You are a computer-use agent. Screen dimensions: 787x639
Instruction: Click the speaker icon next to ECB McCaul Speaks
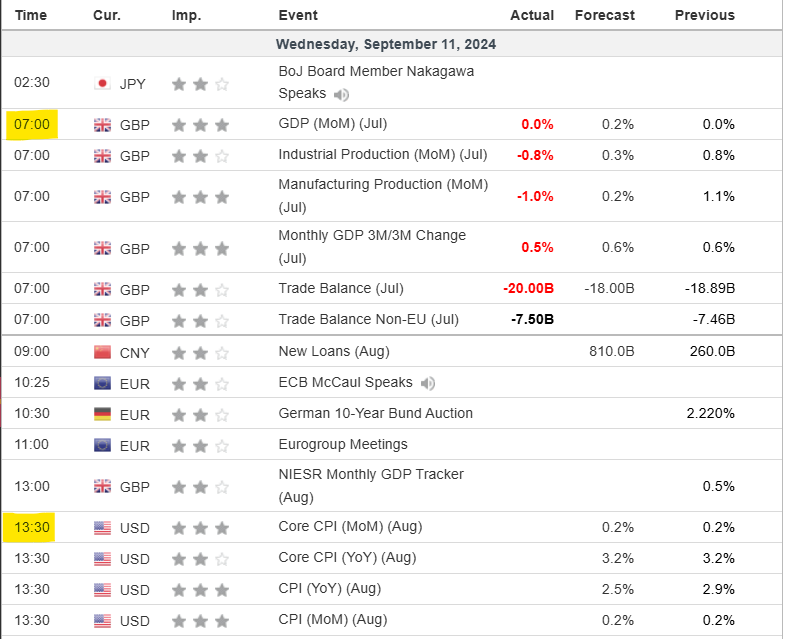[x=428, y=383]
